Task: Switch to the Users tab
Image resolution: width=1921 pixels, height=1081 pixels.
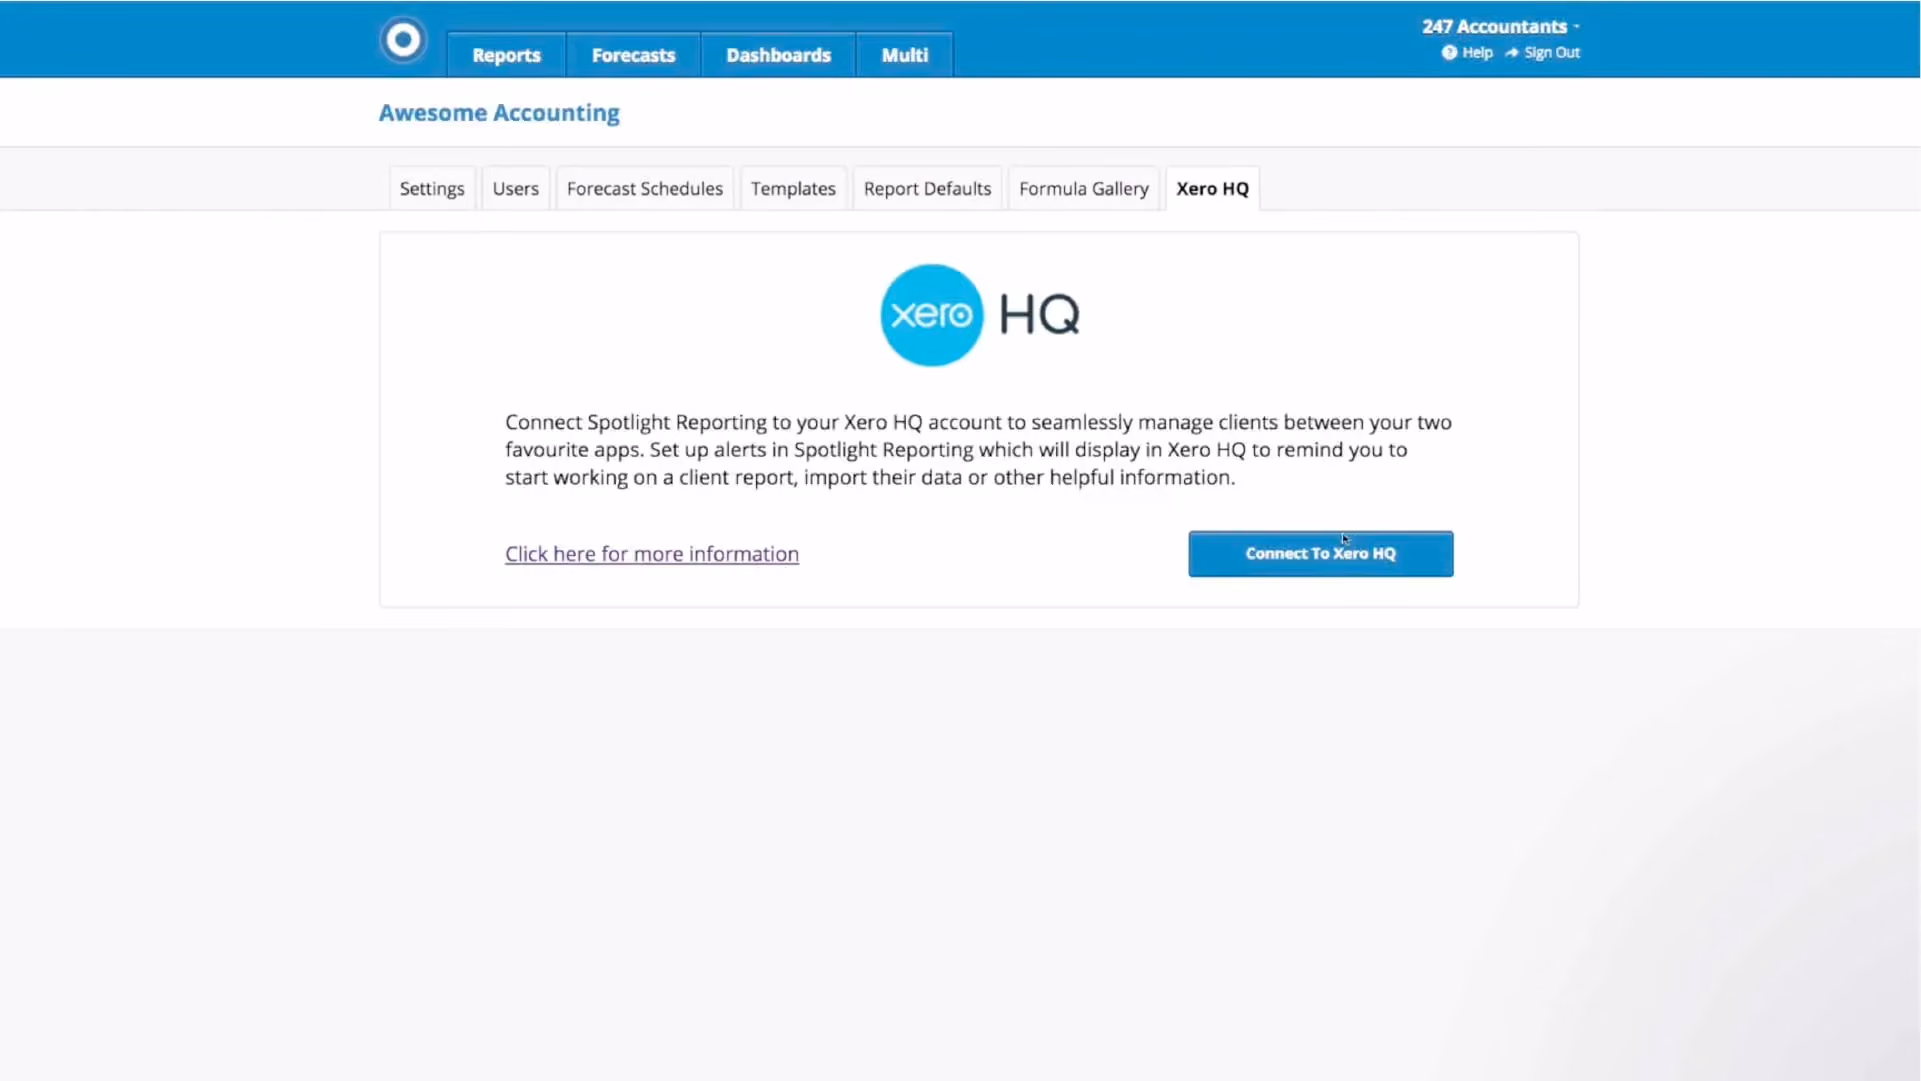Action: point(516,189)
